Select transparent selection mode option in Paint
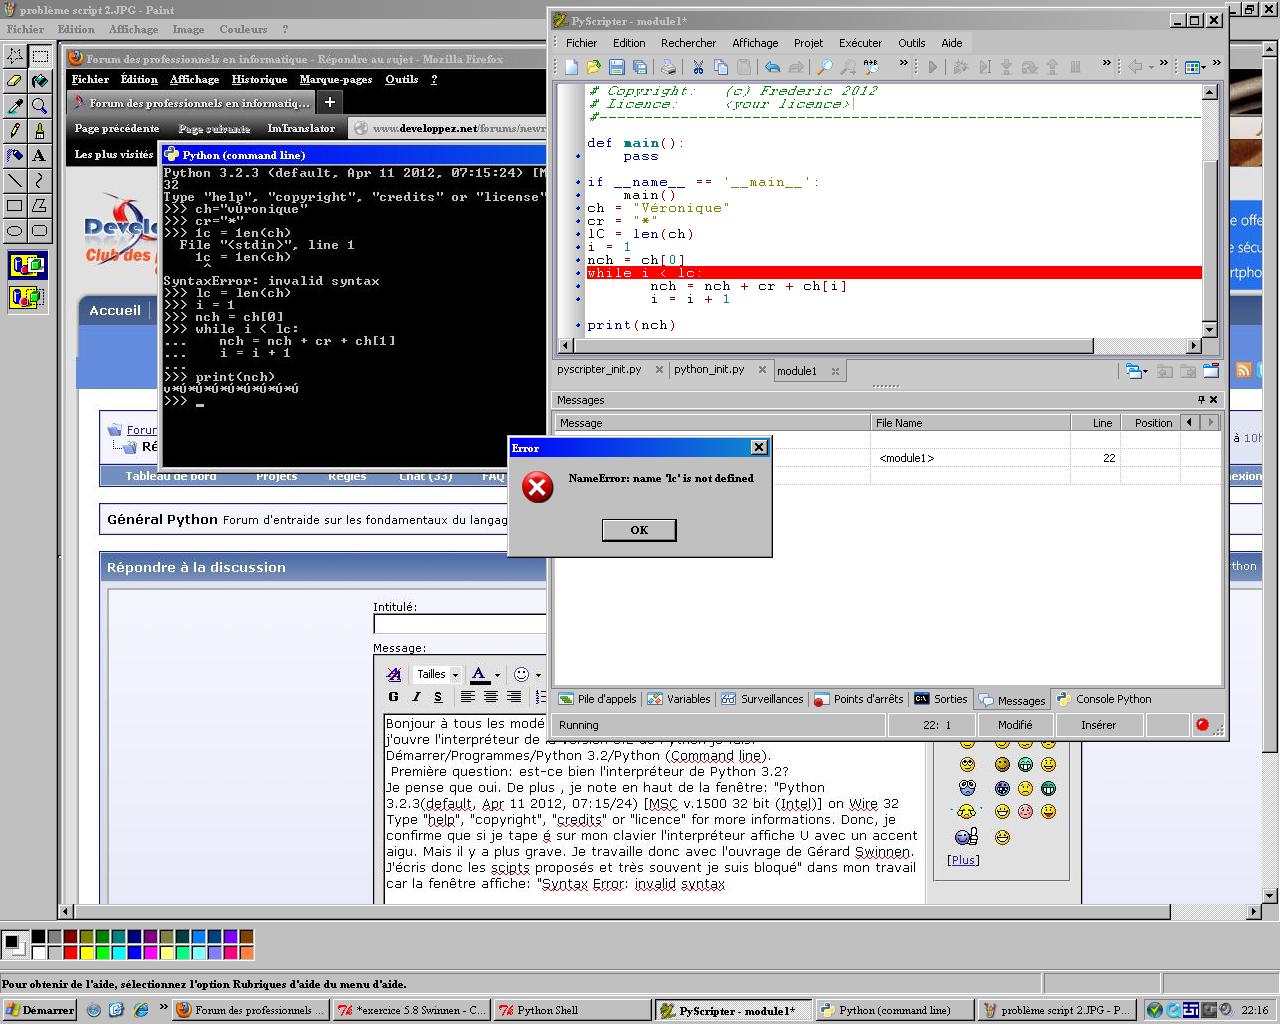The width and height of the screenshot is (1280, 1024). coord(28,297)
